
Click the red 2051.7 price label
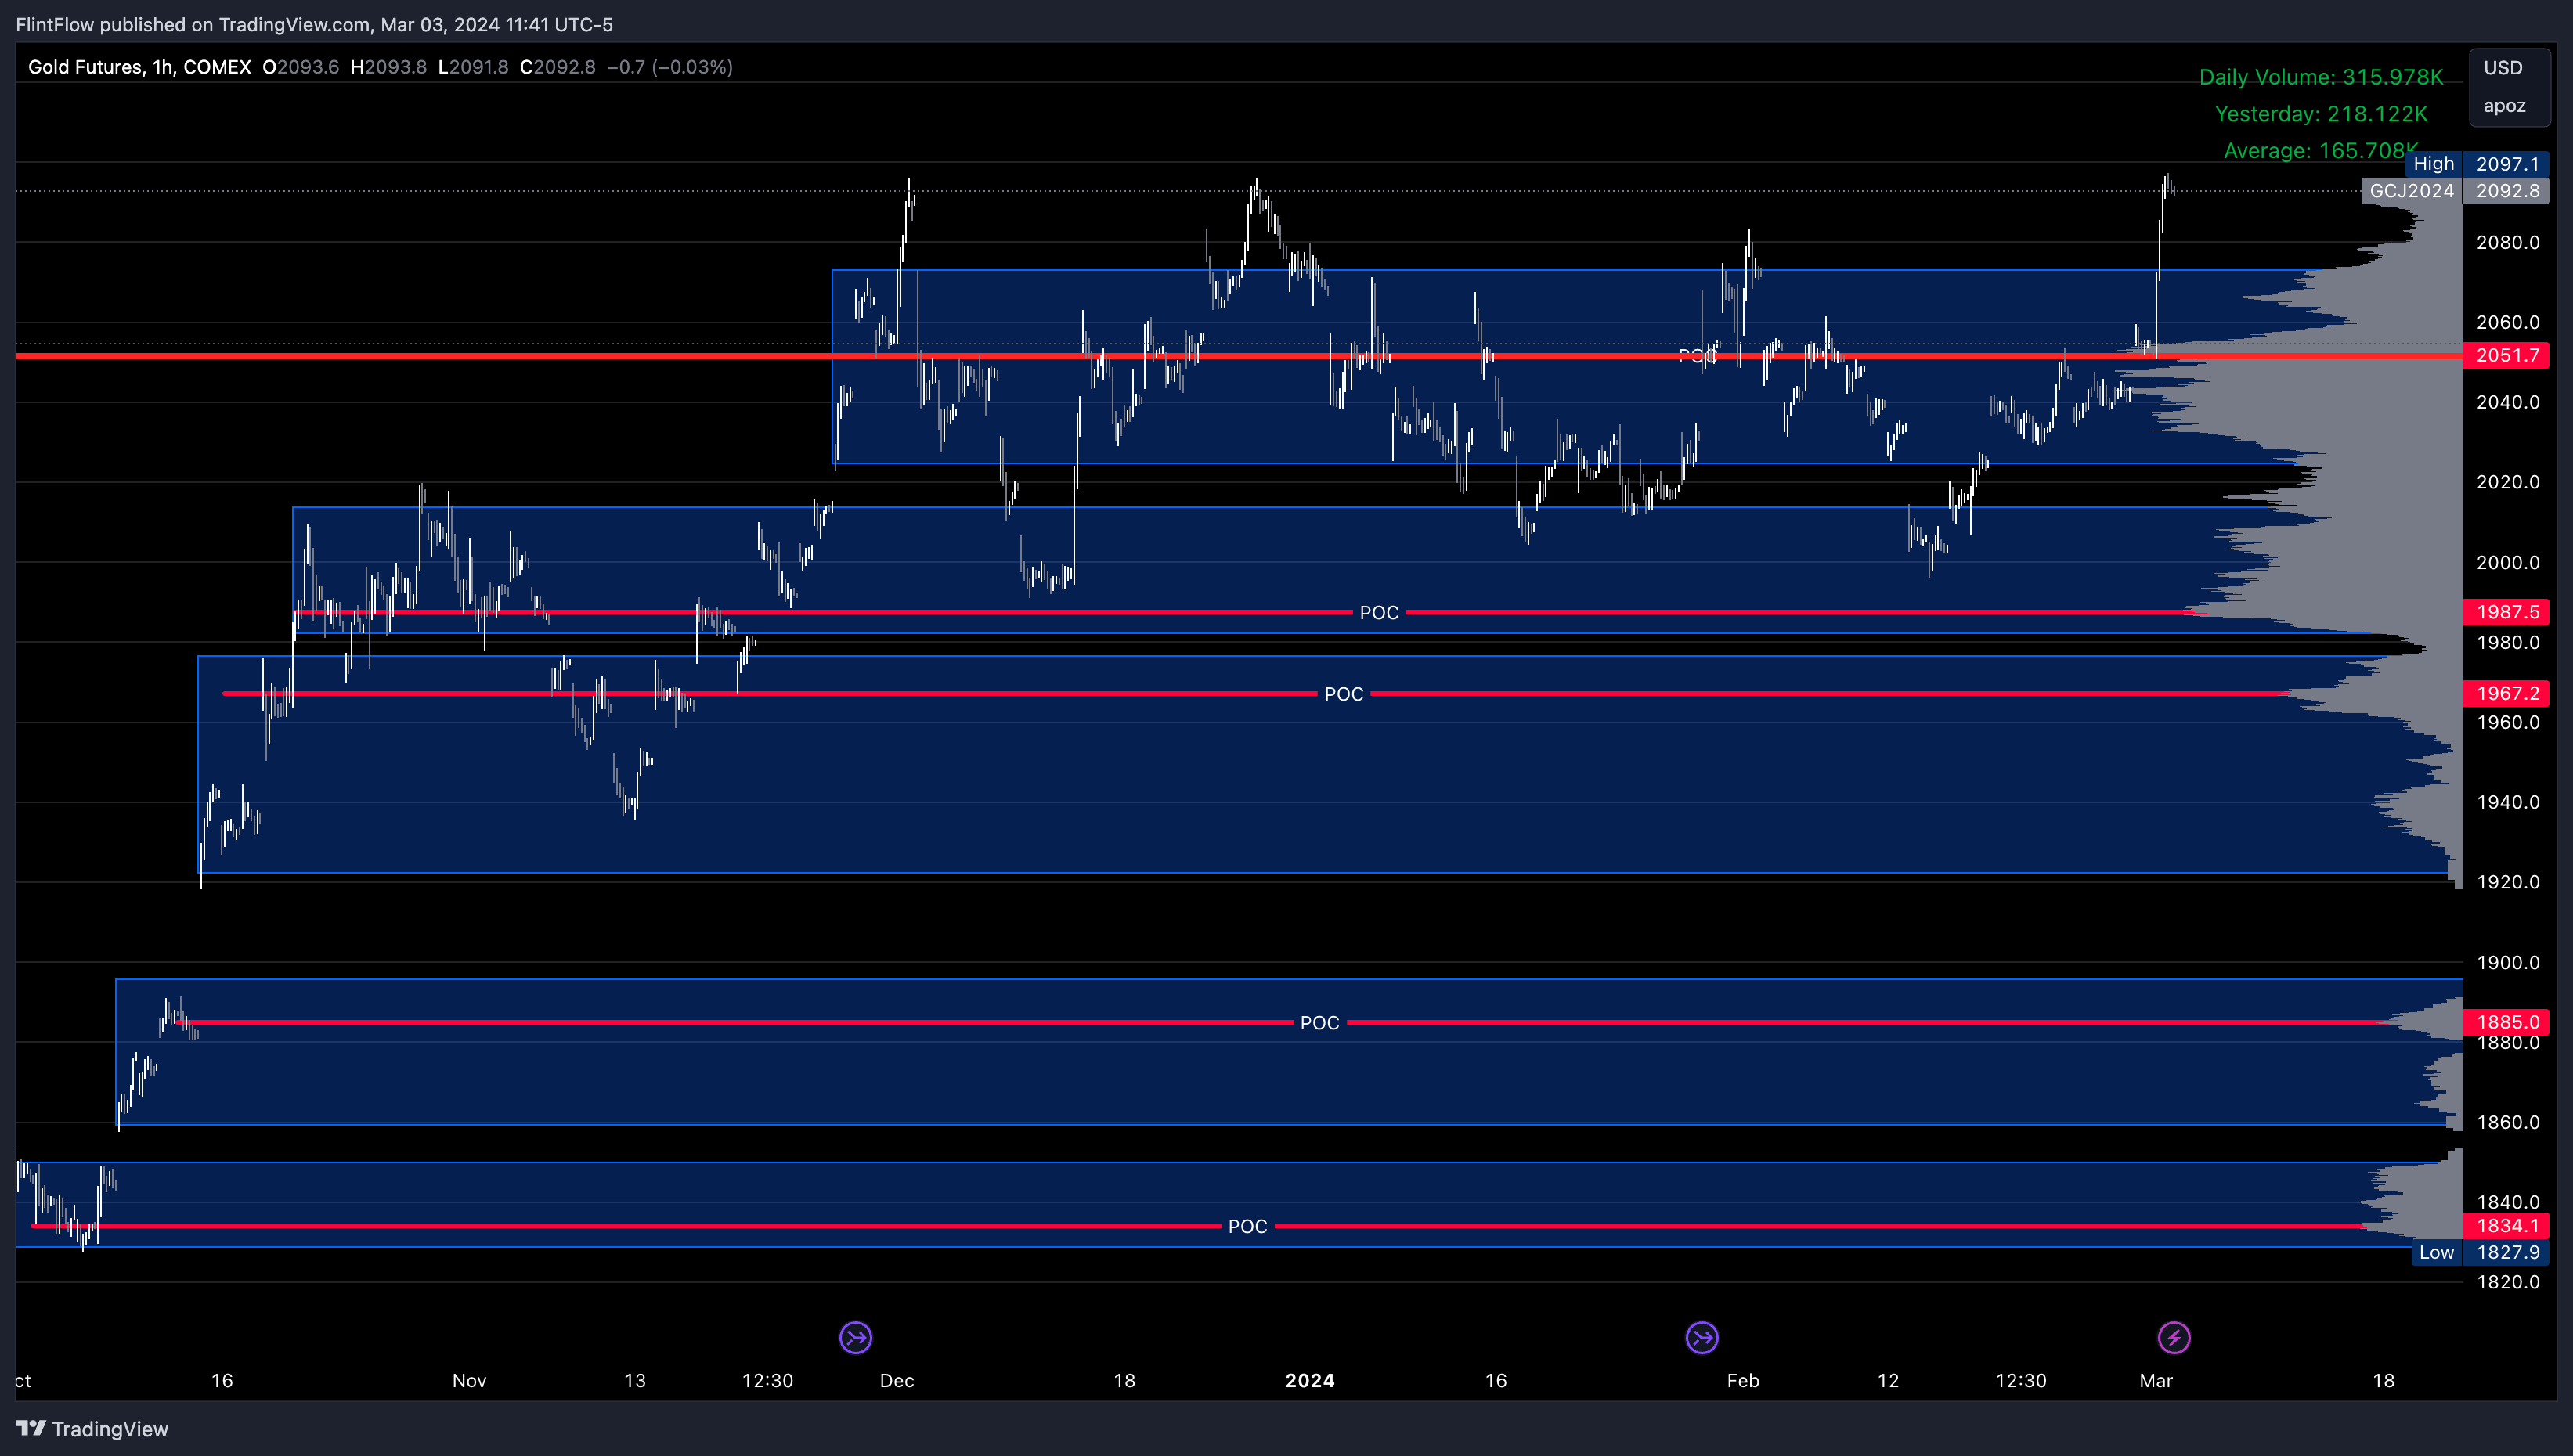2506,355
